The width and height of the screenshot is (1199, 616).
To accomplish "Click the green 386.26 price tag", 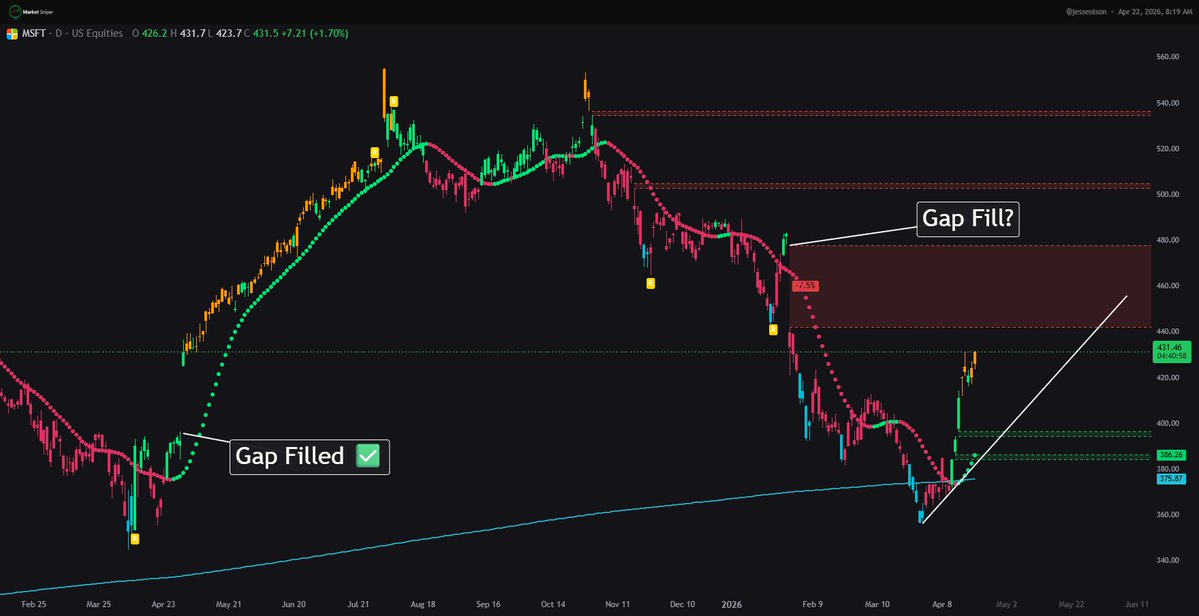I will 1171,455.
